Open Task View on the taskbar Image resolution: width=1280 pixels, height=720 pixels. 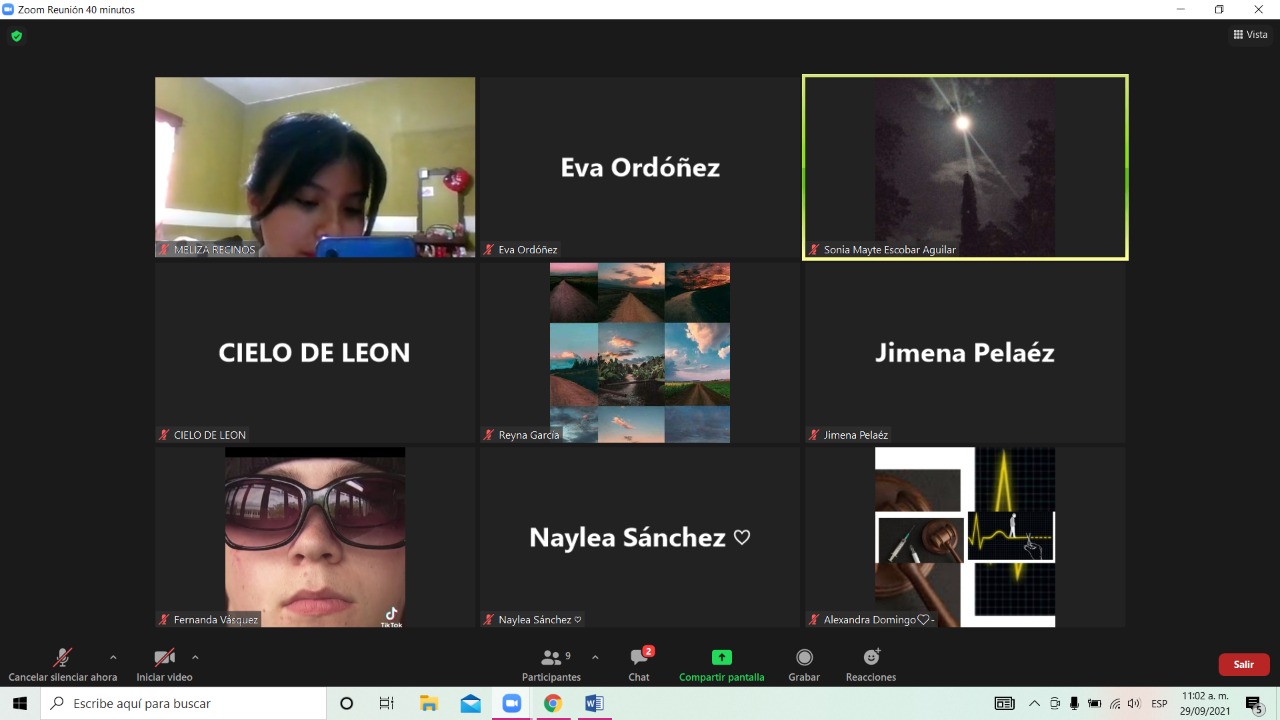387,704
